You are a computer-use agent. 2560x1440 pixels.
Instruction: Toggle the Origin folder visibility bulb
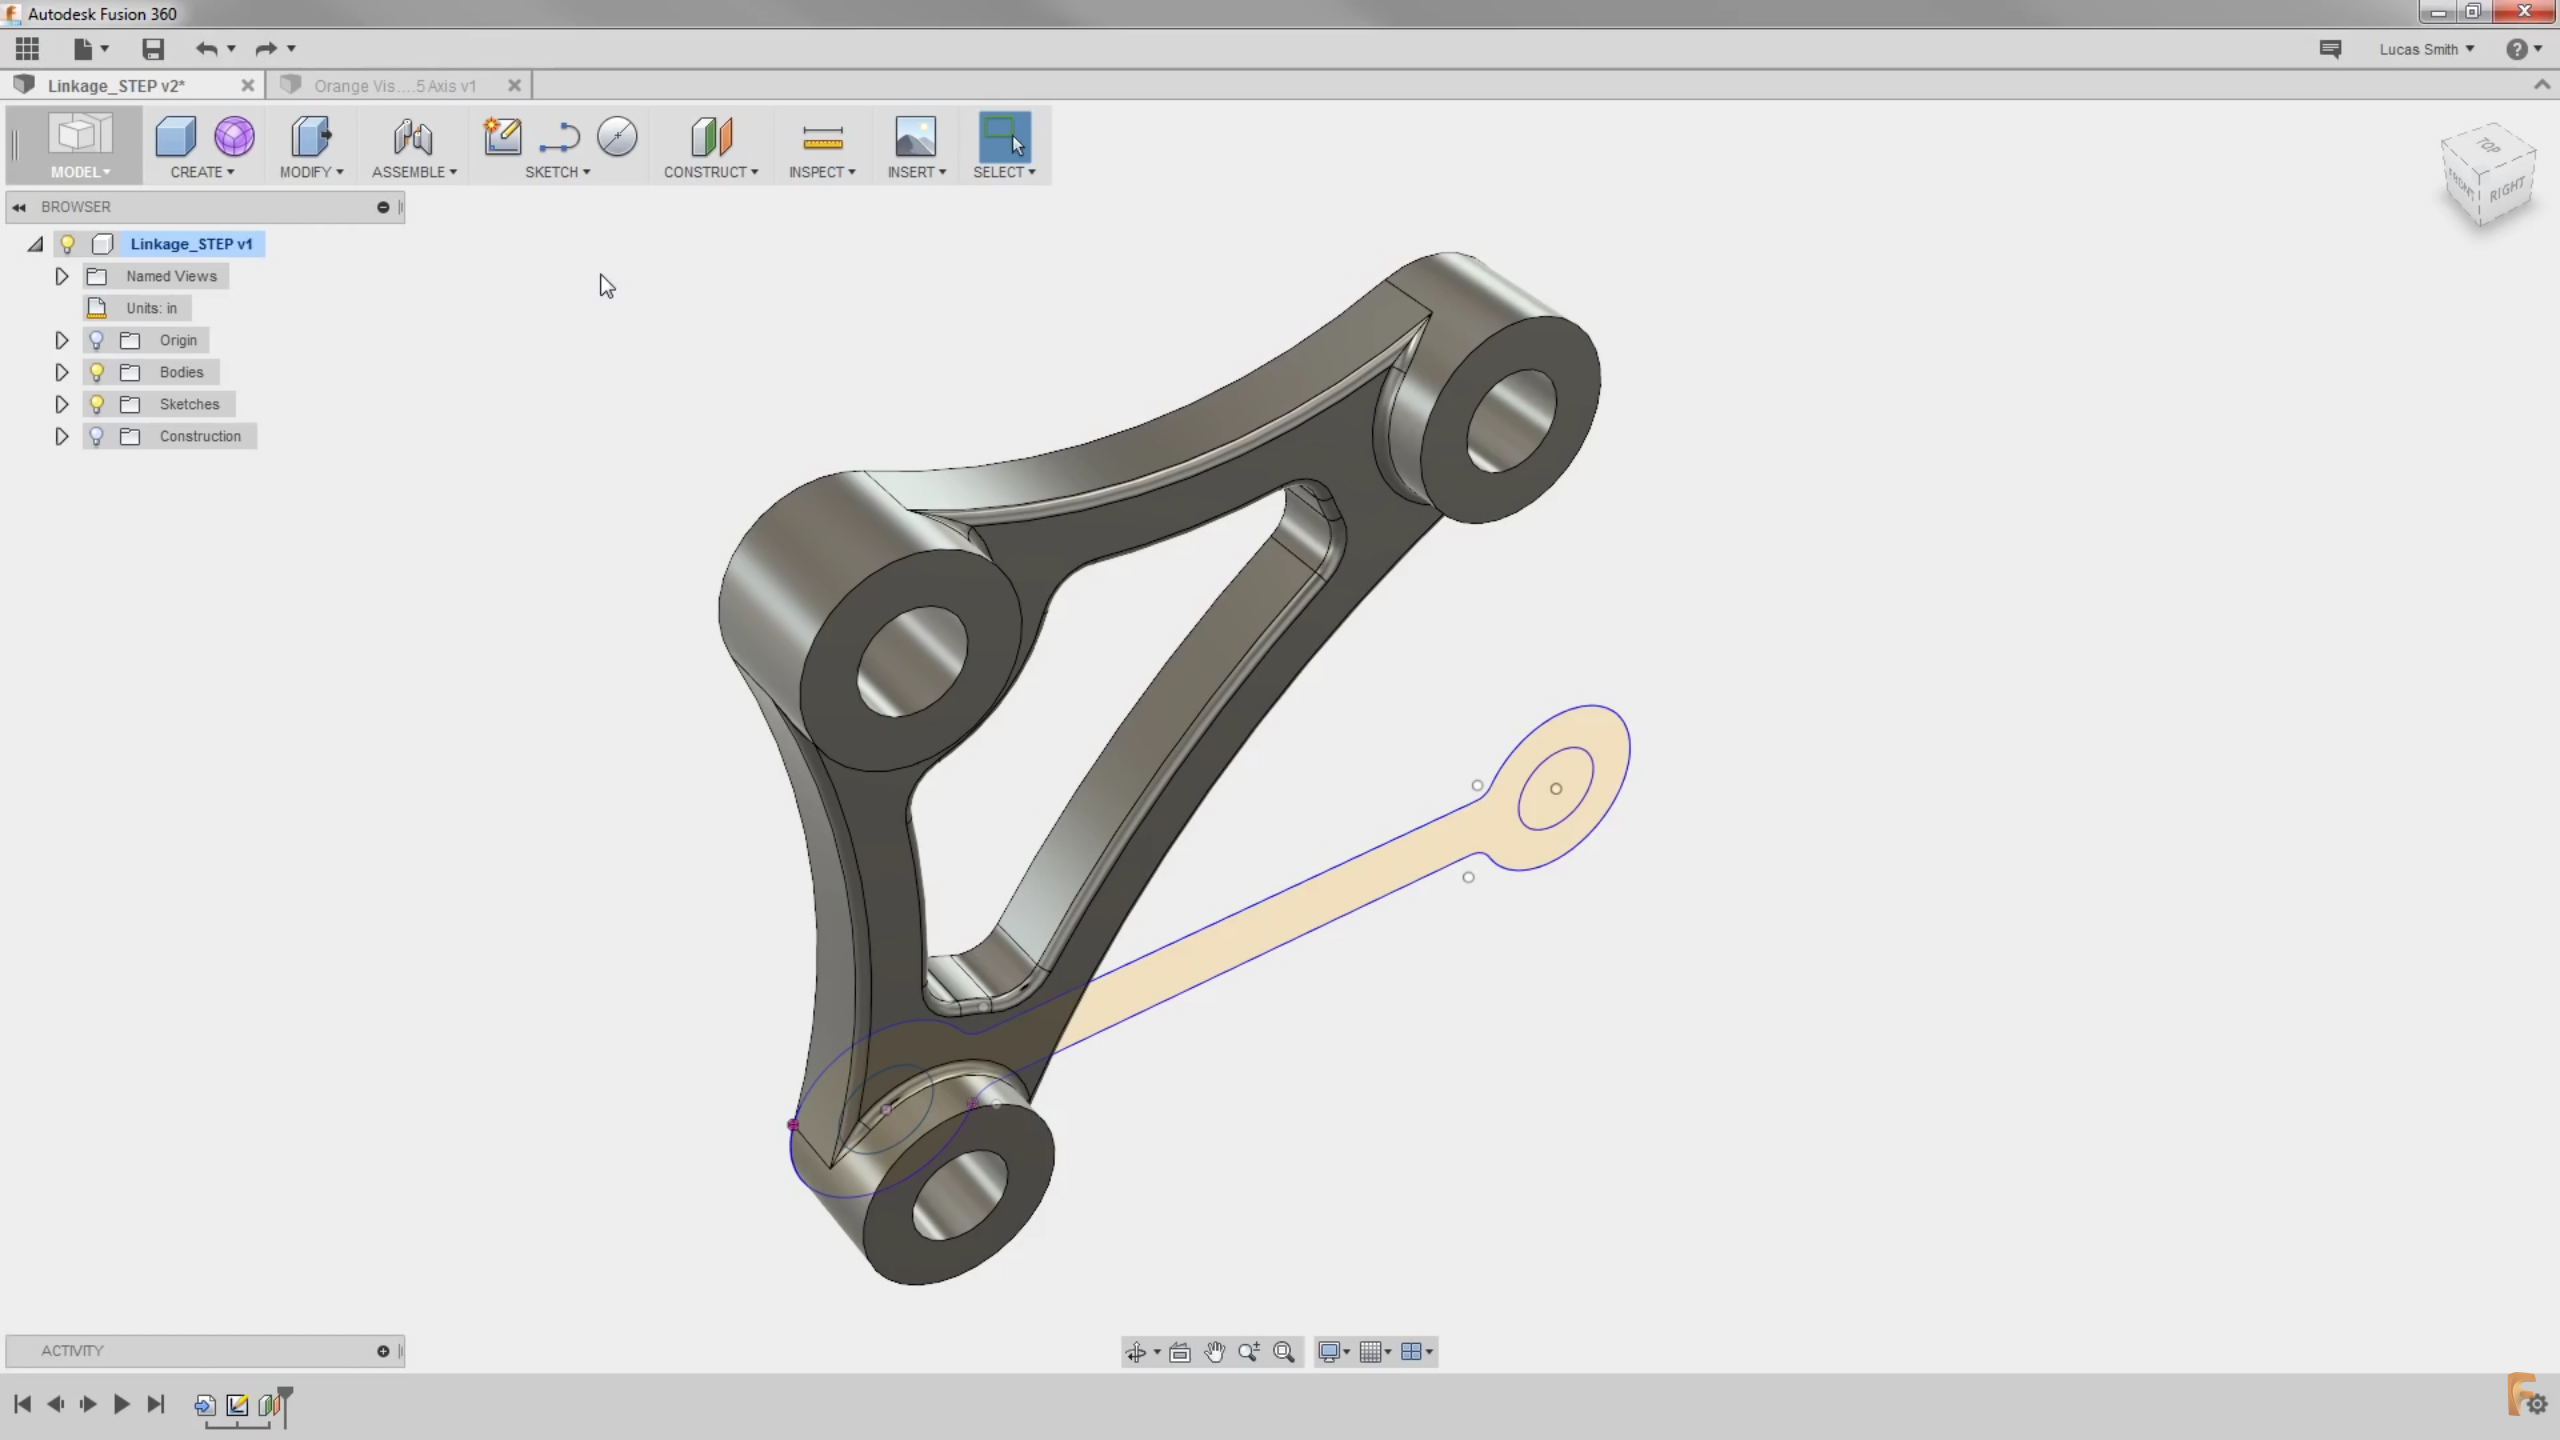(x=96, y=340)
